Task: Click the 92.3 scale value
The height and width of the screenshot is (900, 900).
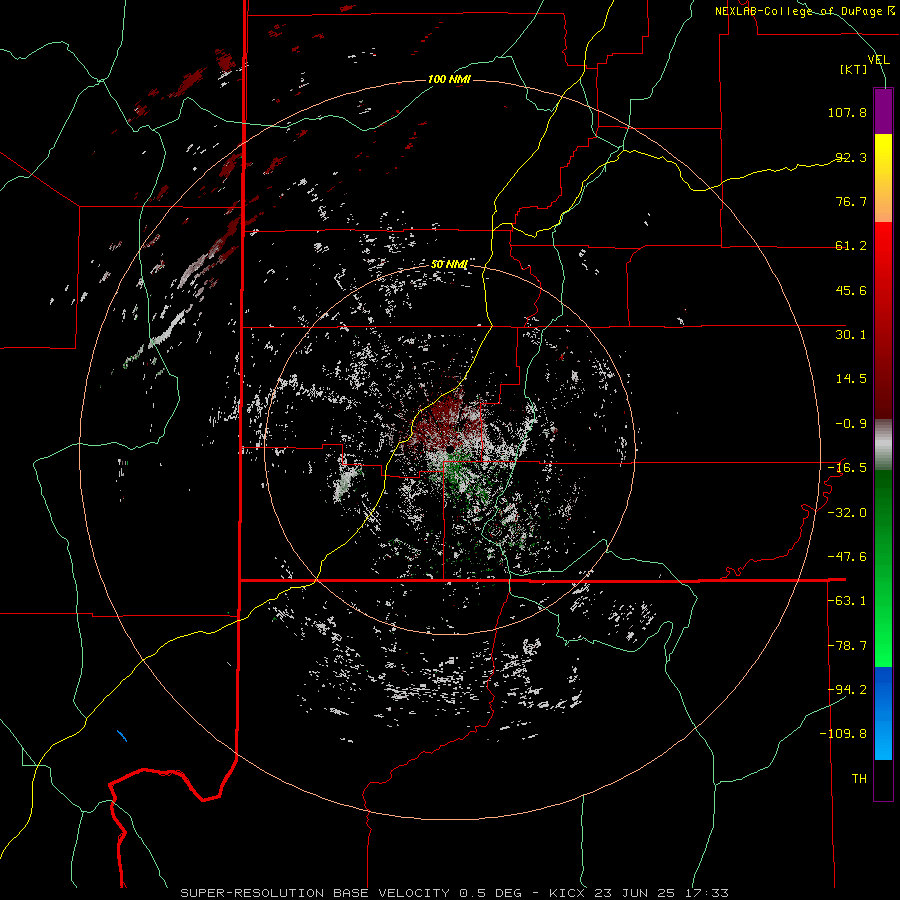Action: 851,157
